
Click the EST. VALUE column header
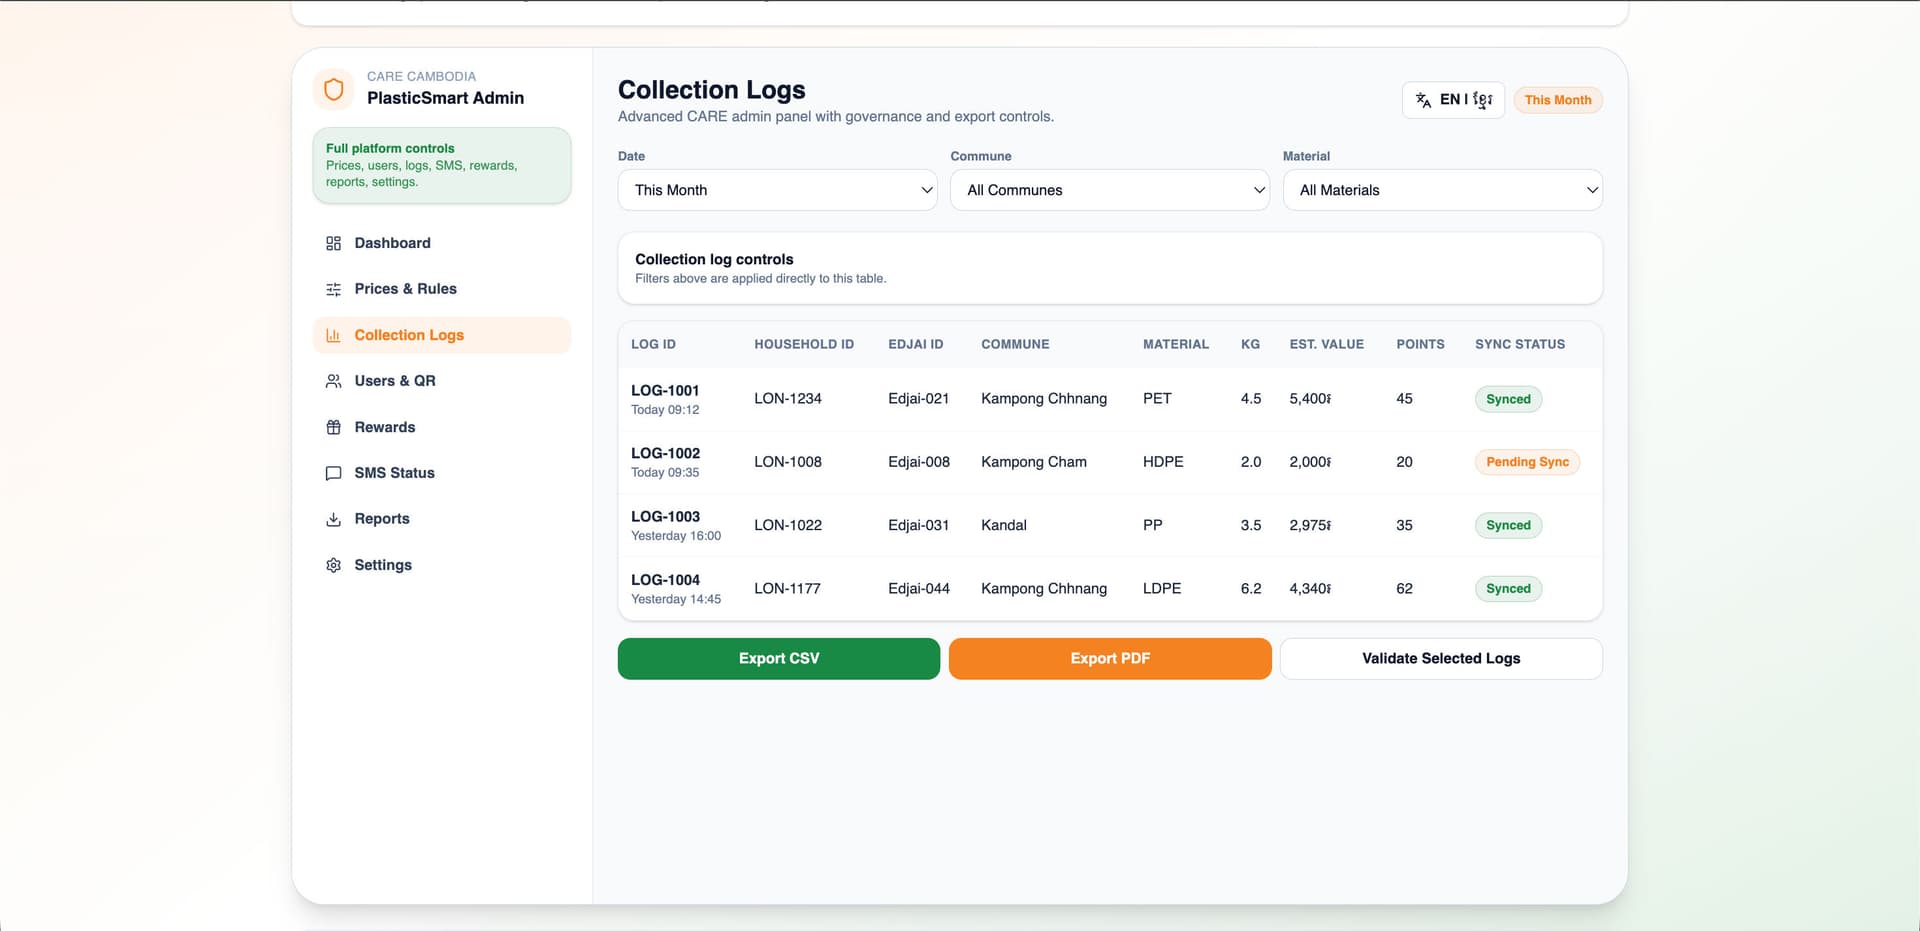click(1327, 344)
